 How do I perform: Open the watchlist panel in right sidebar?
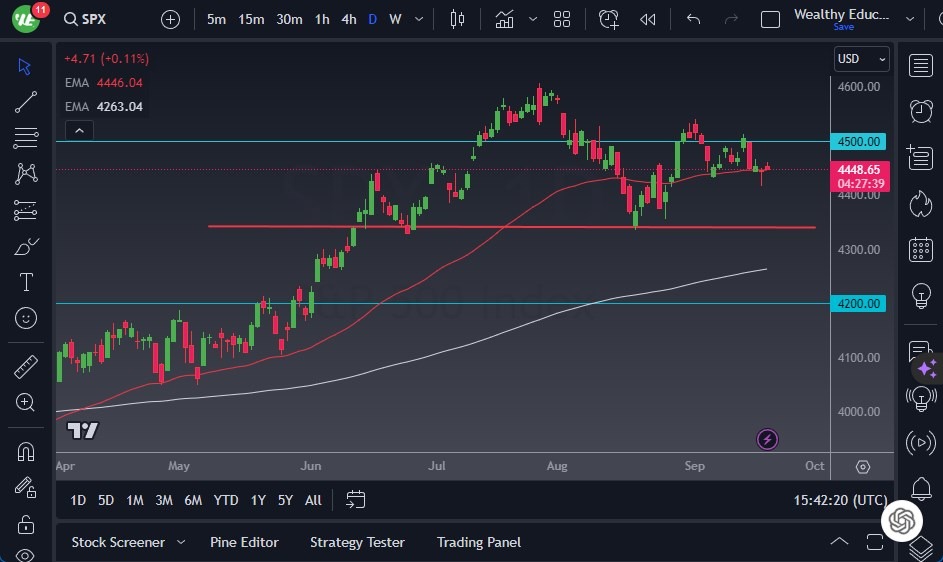pyautogui.click(x=921, y=66)
